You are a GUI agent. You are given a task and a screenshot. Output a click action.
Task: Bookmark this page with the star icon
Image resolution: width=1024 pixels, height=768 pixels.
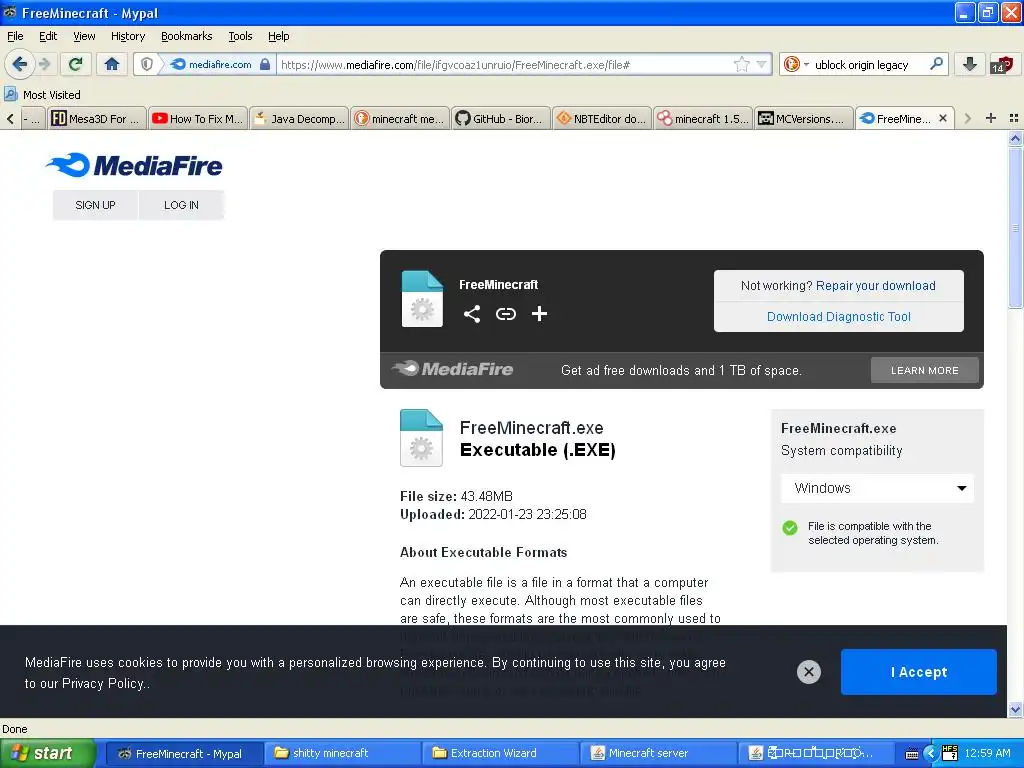(x=742, y=64)
